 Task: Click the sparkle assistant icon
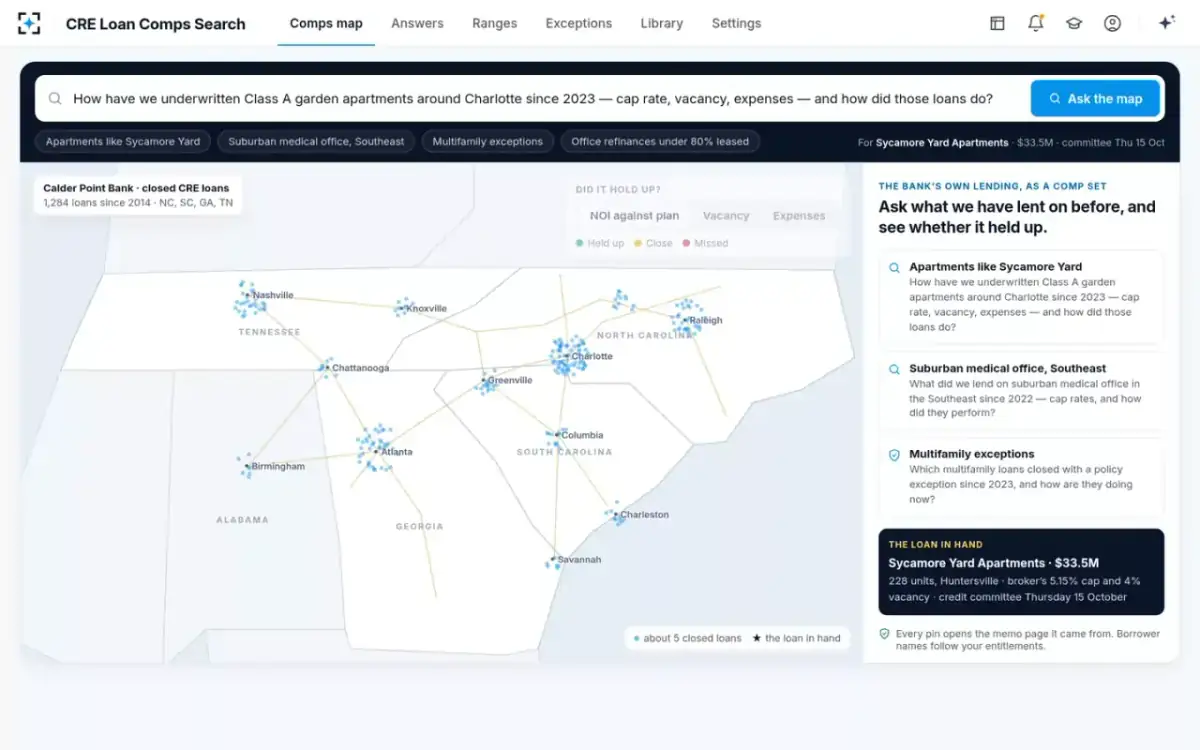click(x=1166, y=23)
